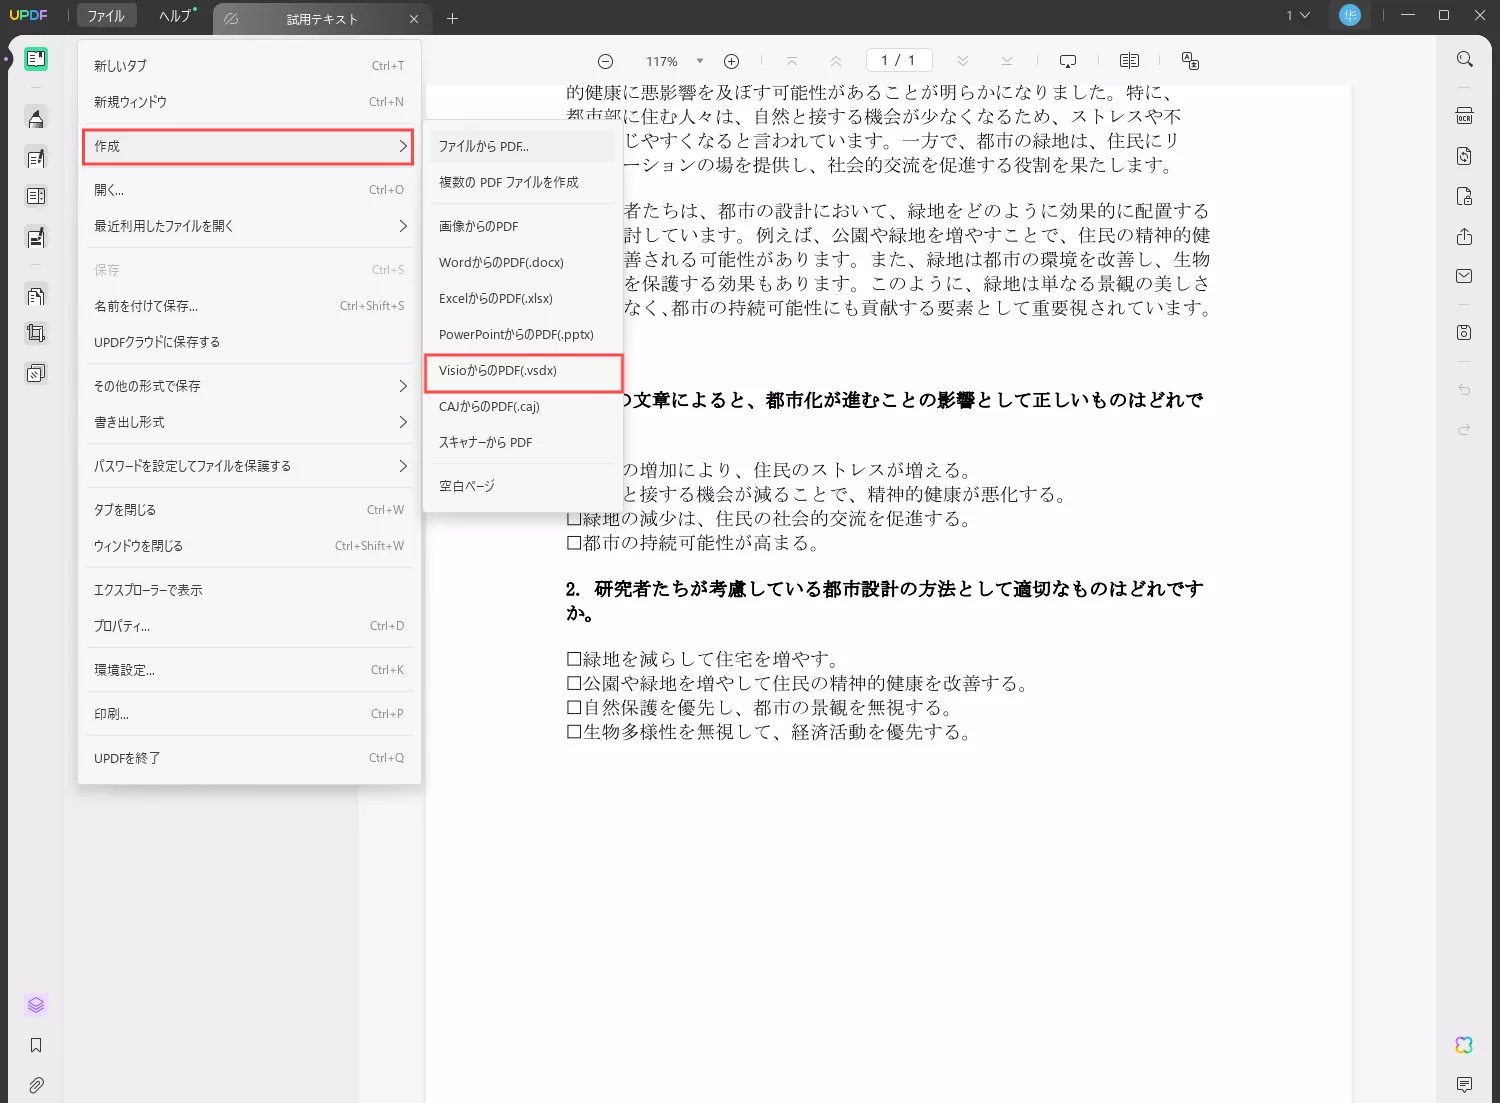Image resolution: width=1500 pixels, height=1103 pixels.
Task: Create a 空白ページ blank page
Action: pos(523,486)
